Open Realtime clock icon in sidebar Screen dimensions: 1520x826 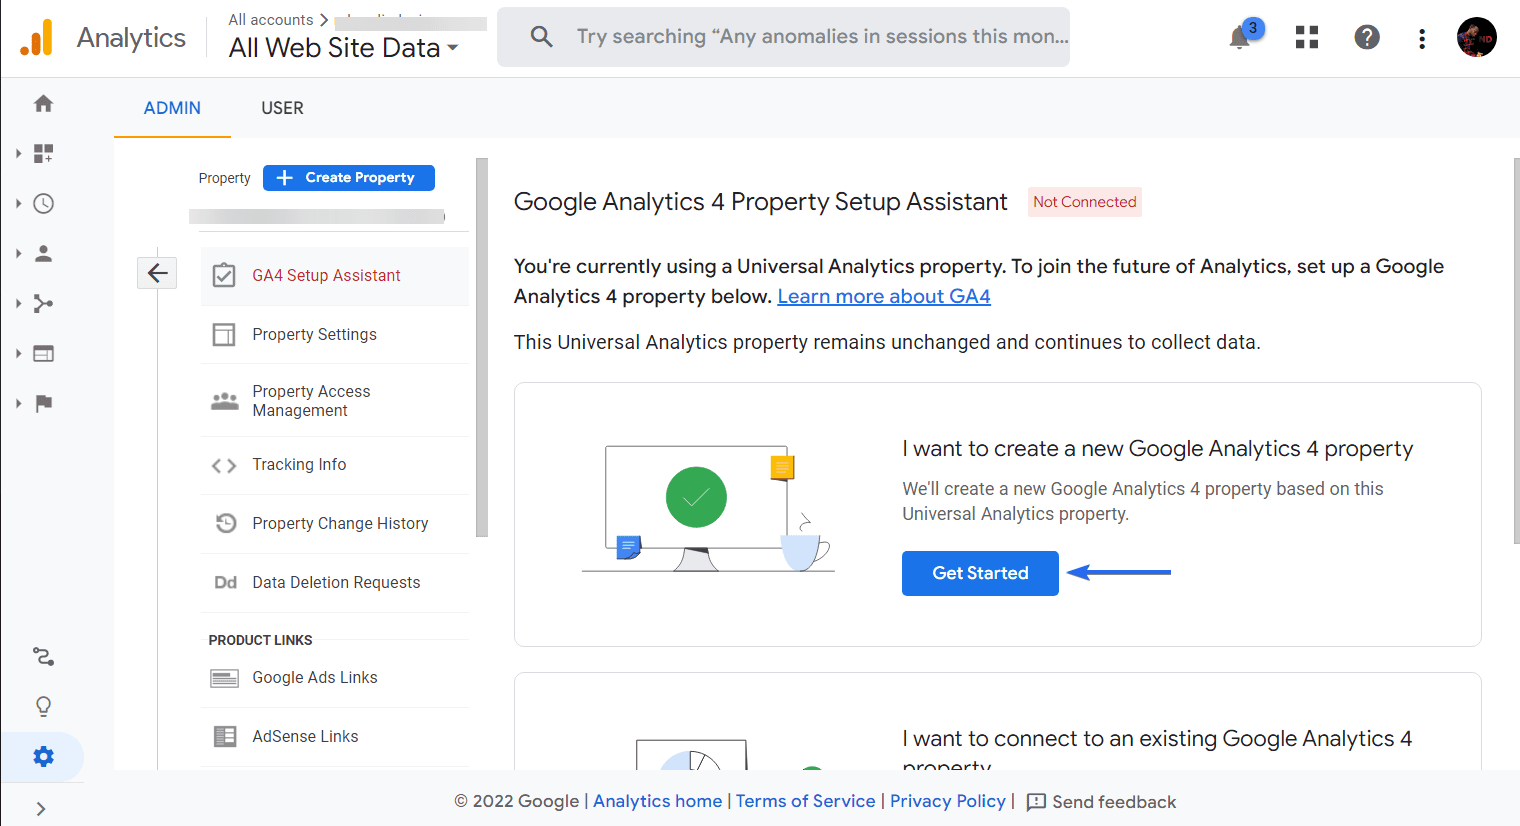[x=43, y=203]
